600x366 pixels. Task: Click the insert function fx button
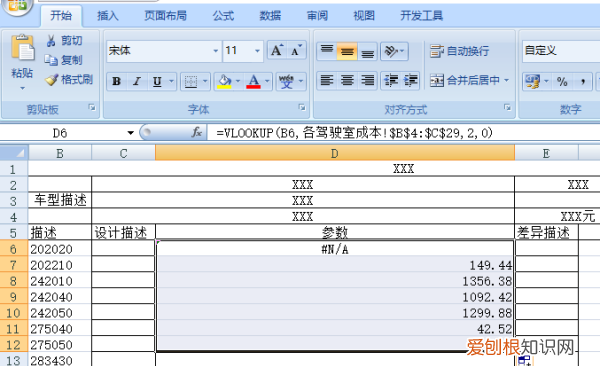coord(197,133)
